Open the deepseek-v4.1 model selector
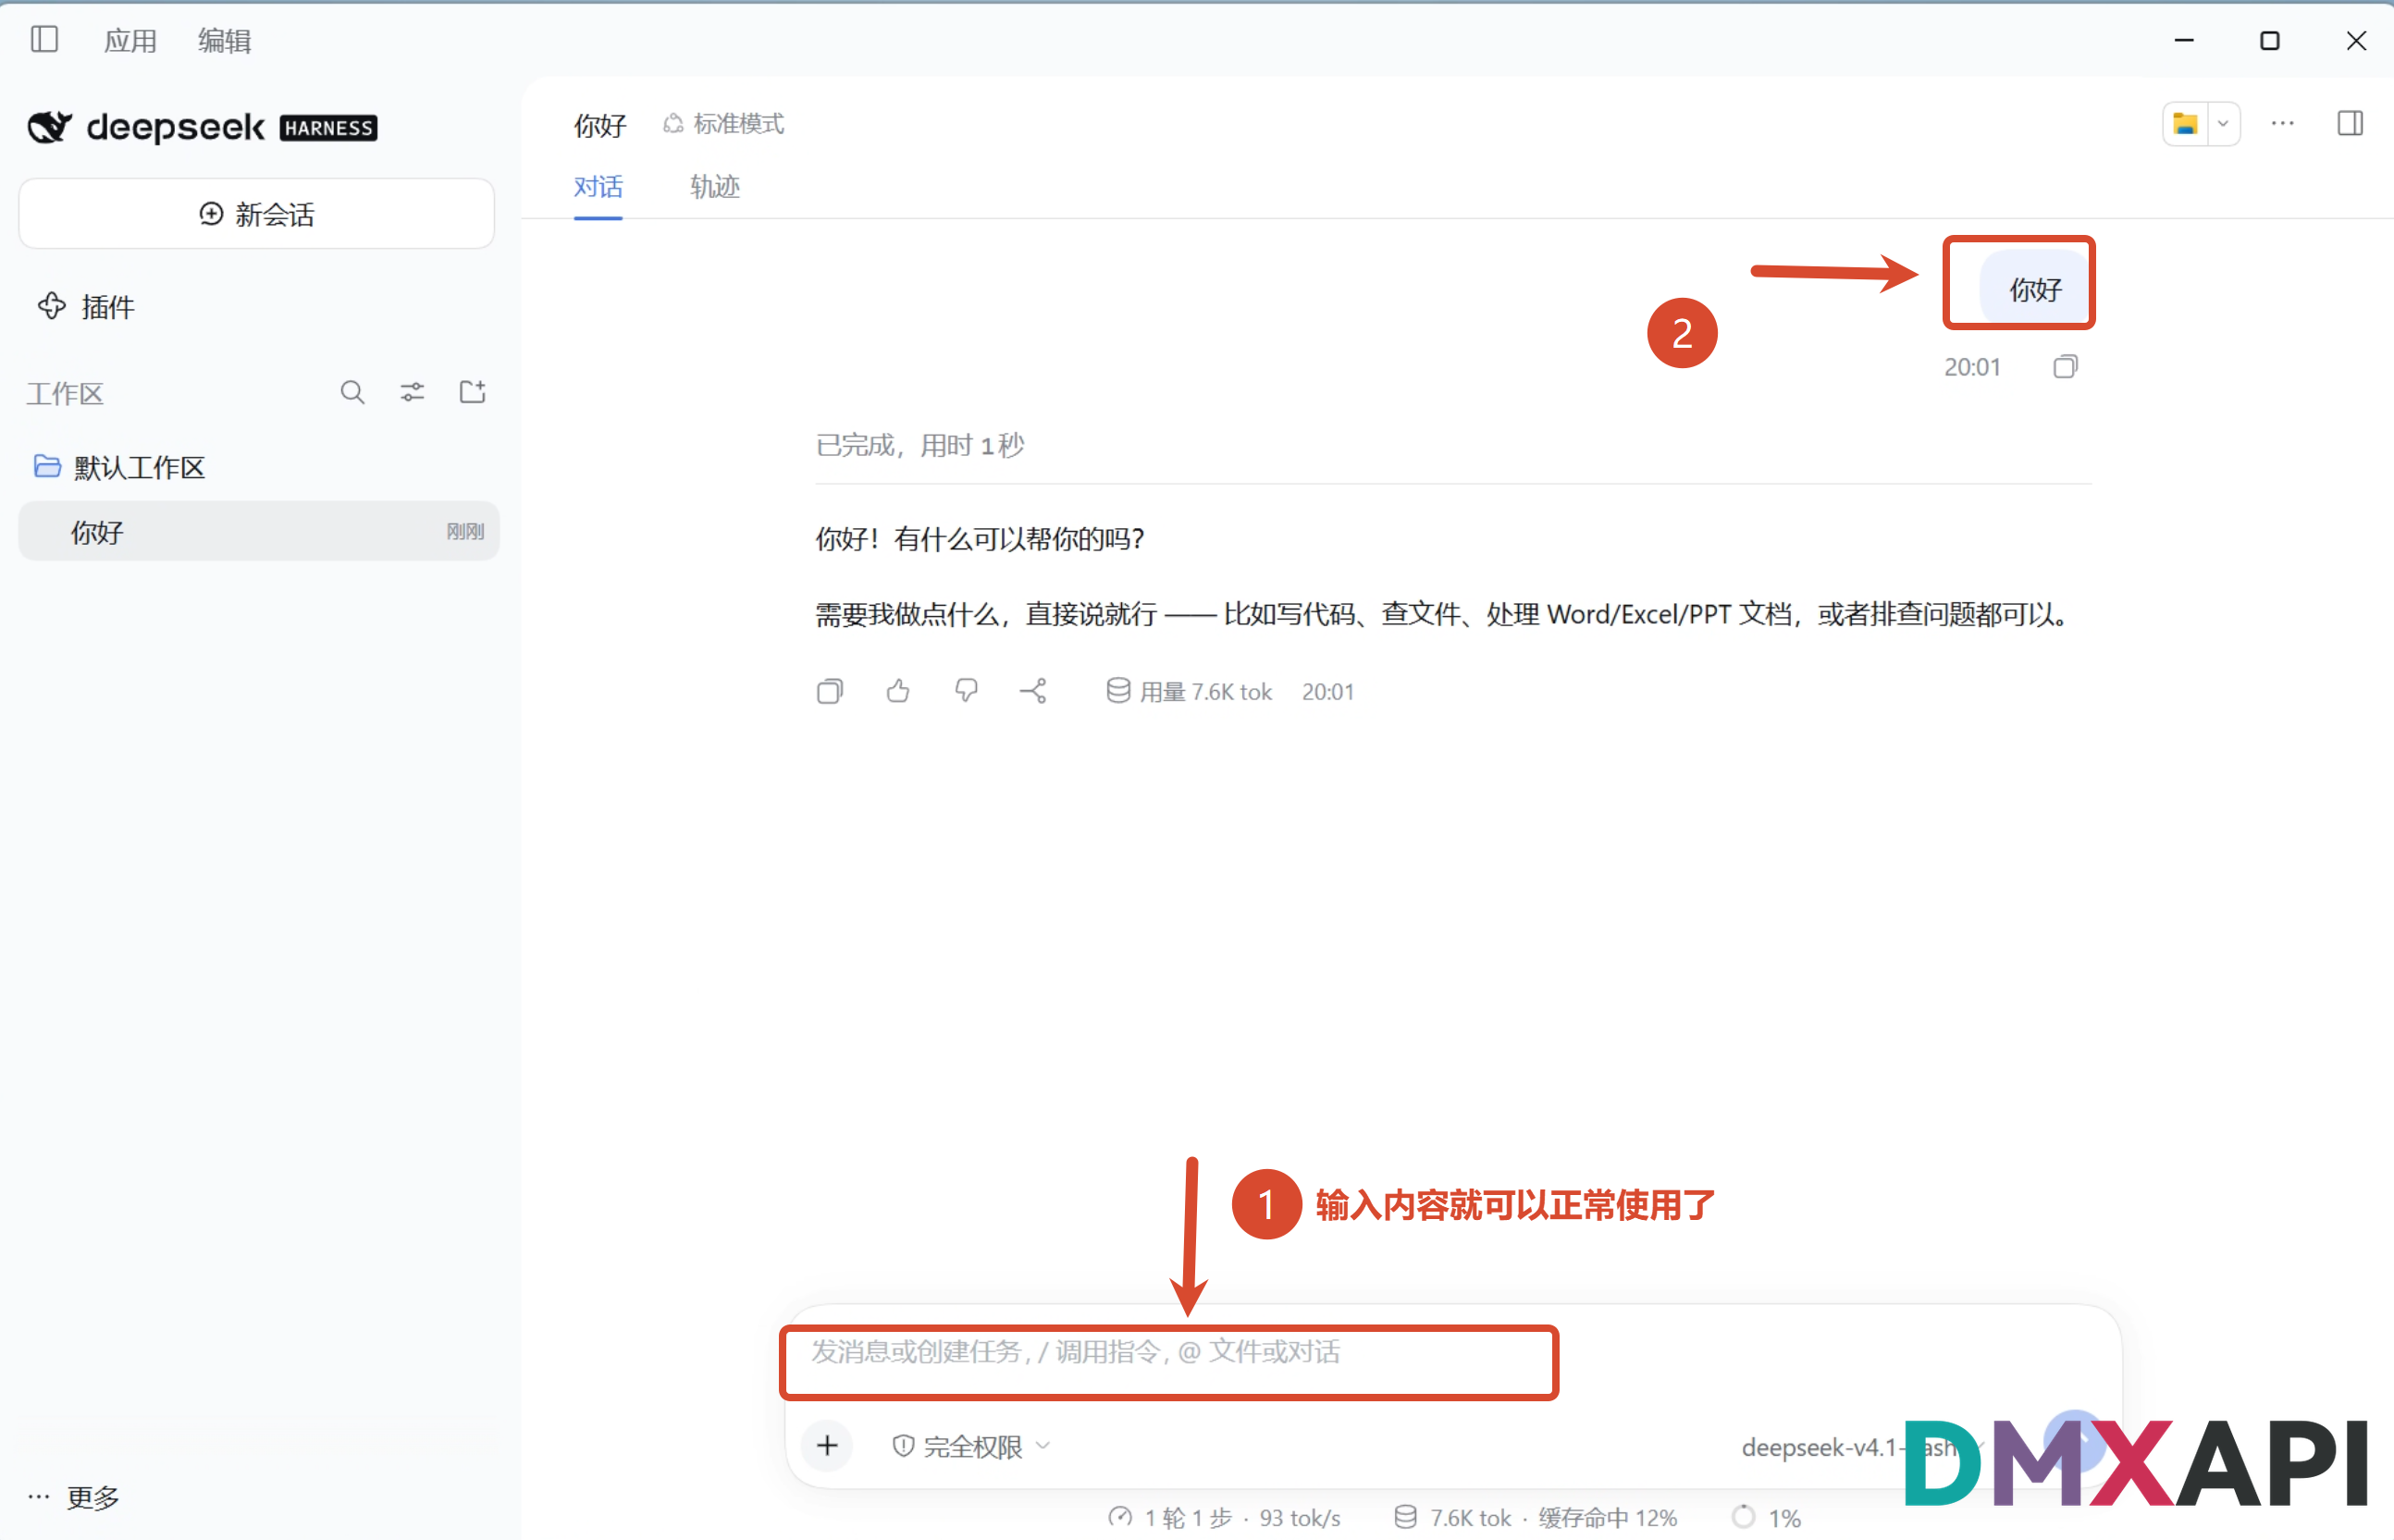 click(x=1862, y=1447)
